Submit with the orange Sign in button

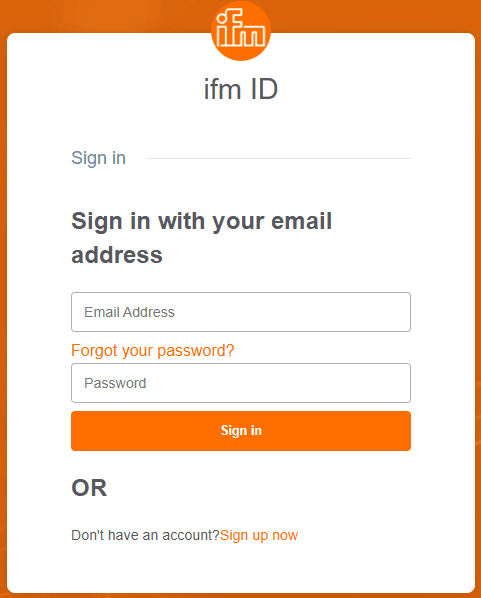click(x=241, y=431)
